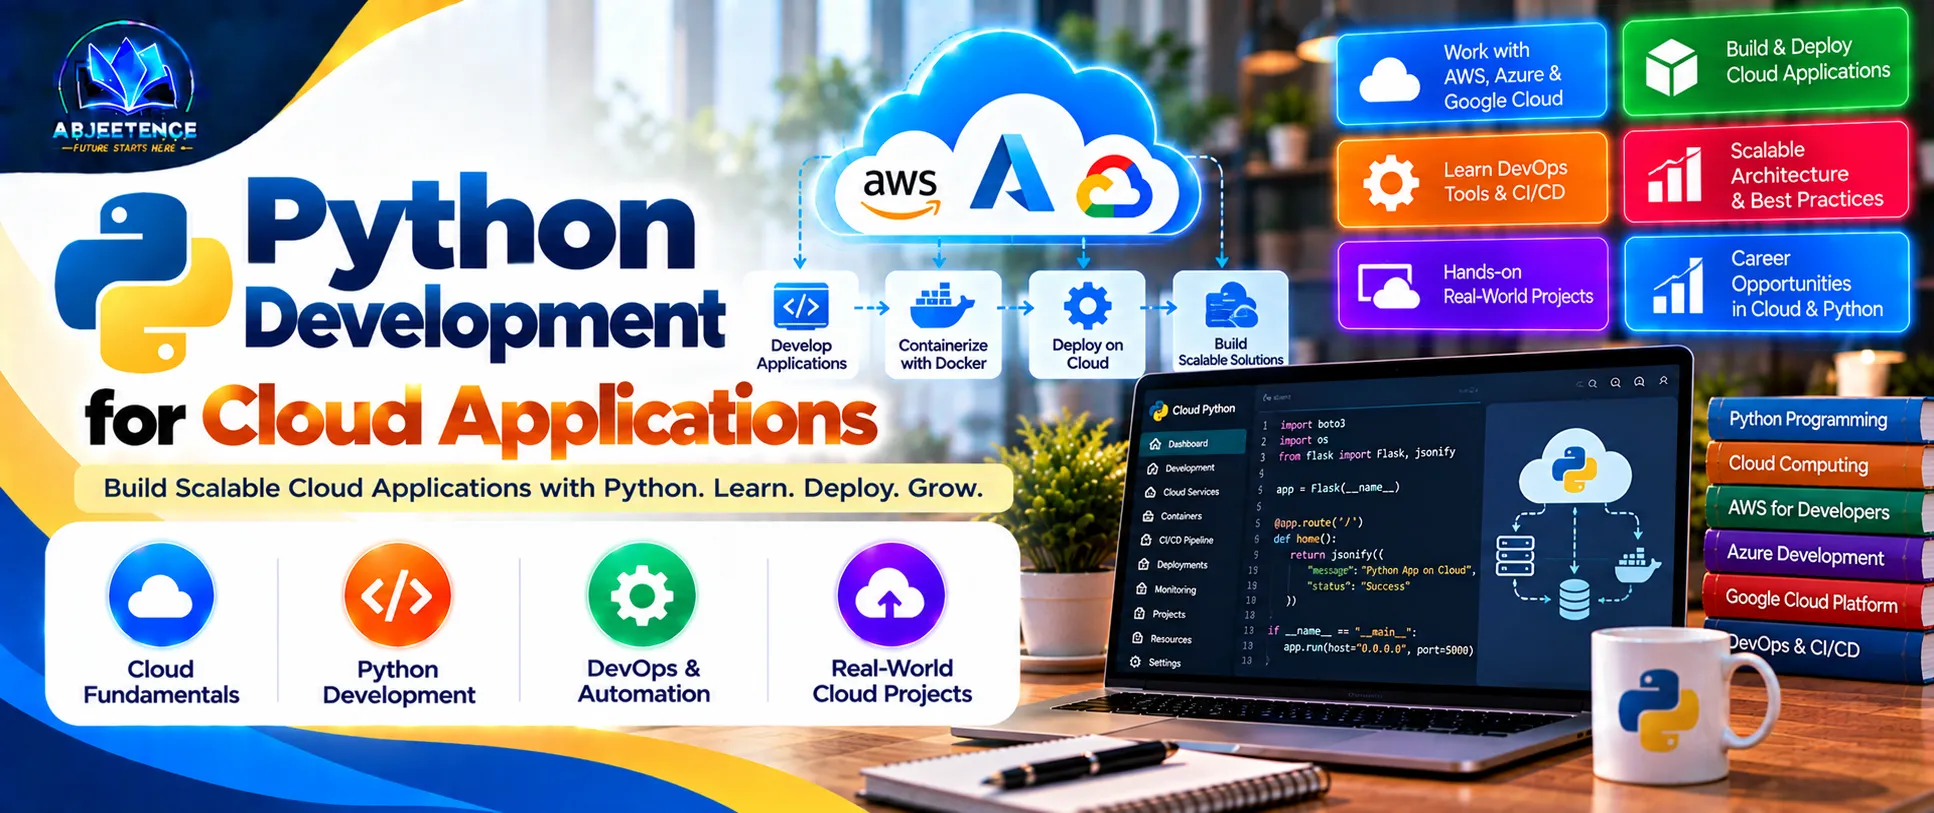Click the Google Cloud Platform book spine
Image resolution: width=1934 pixels, height=813 pixels.
1818,600
